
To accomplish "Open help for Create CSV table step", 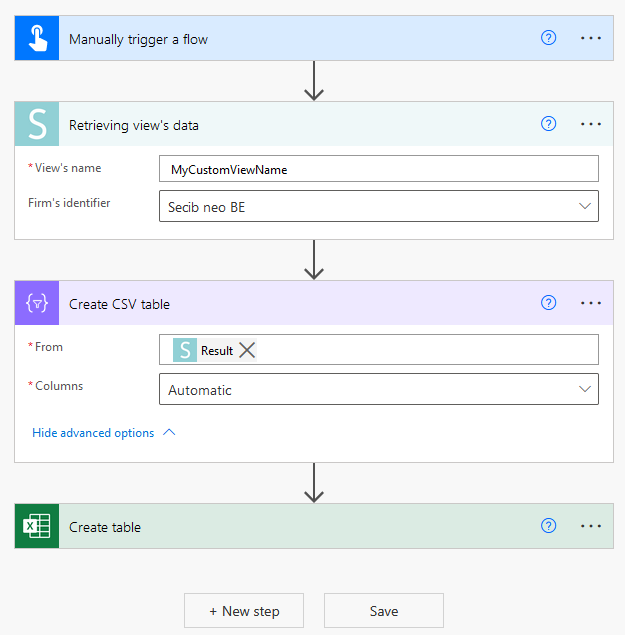I will point(548,303).
